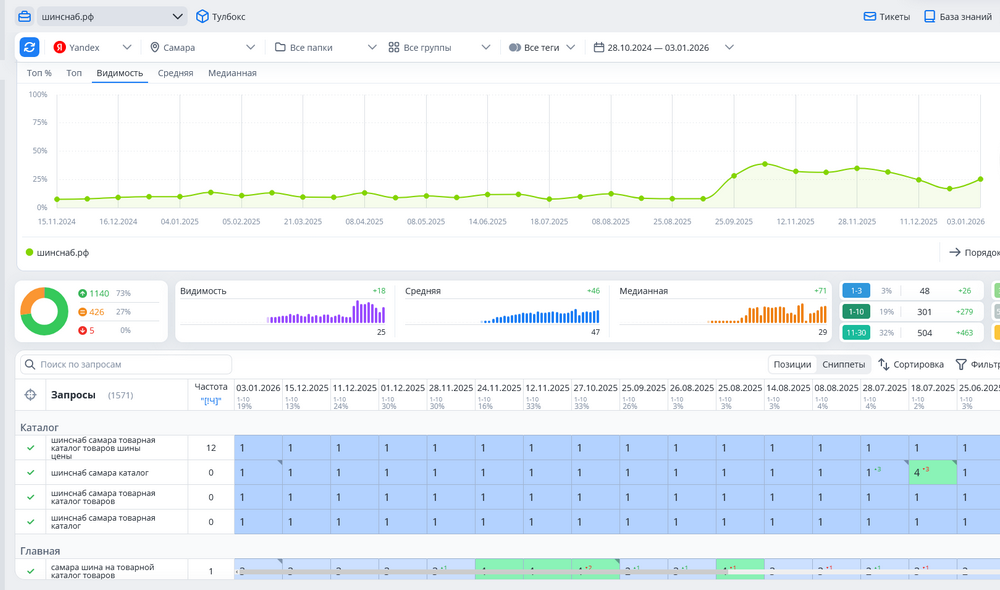Click the green 1-10 positions color badge
This screenshot has height=590, width=1000.
tap(856, 312)
